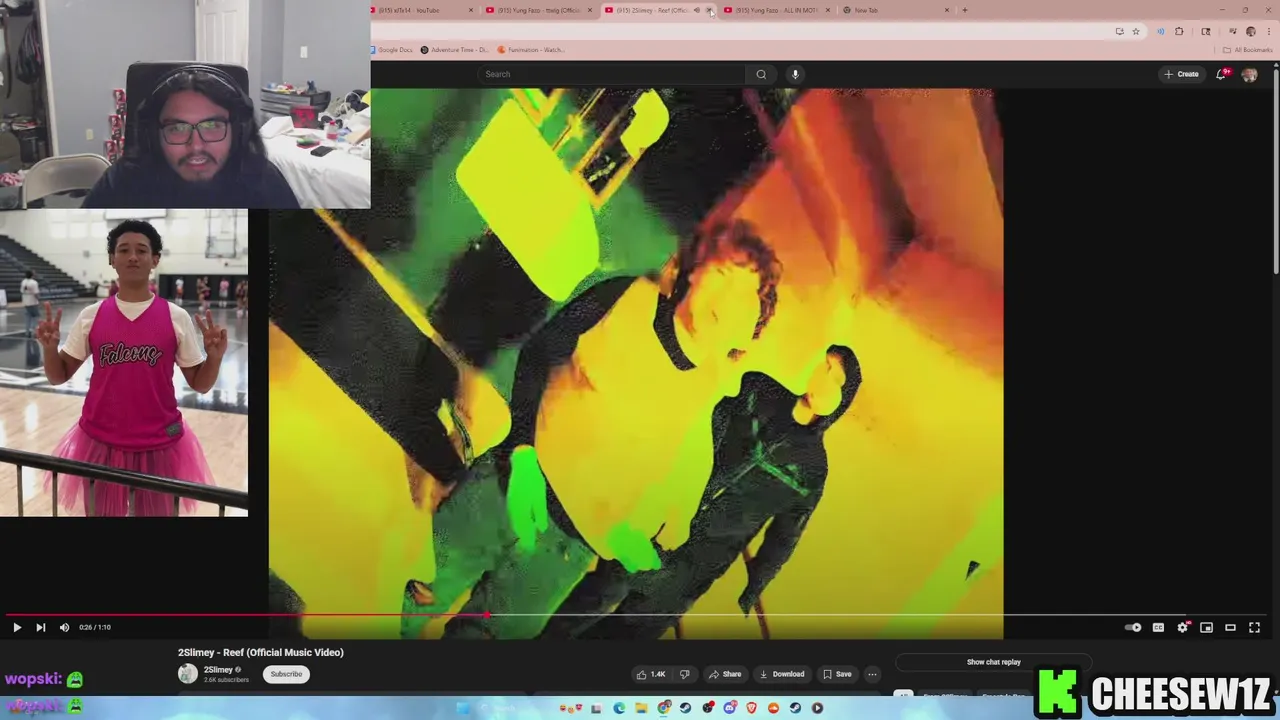Share the Reef music video
Image resolution: width=1280 pixels, height=720 pixels.
725,674
